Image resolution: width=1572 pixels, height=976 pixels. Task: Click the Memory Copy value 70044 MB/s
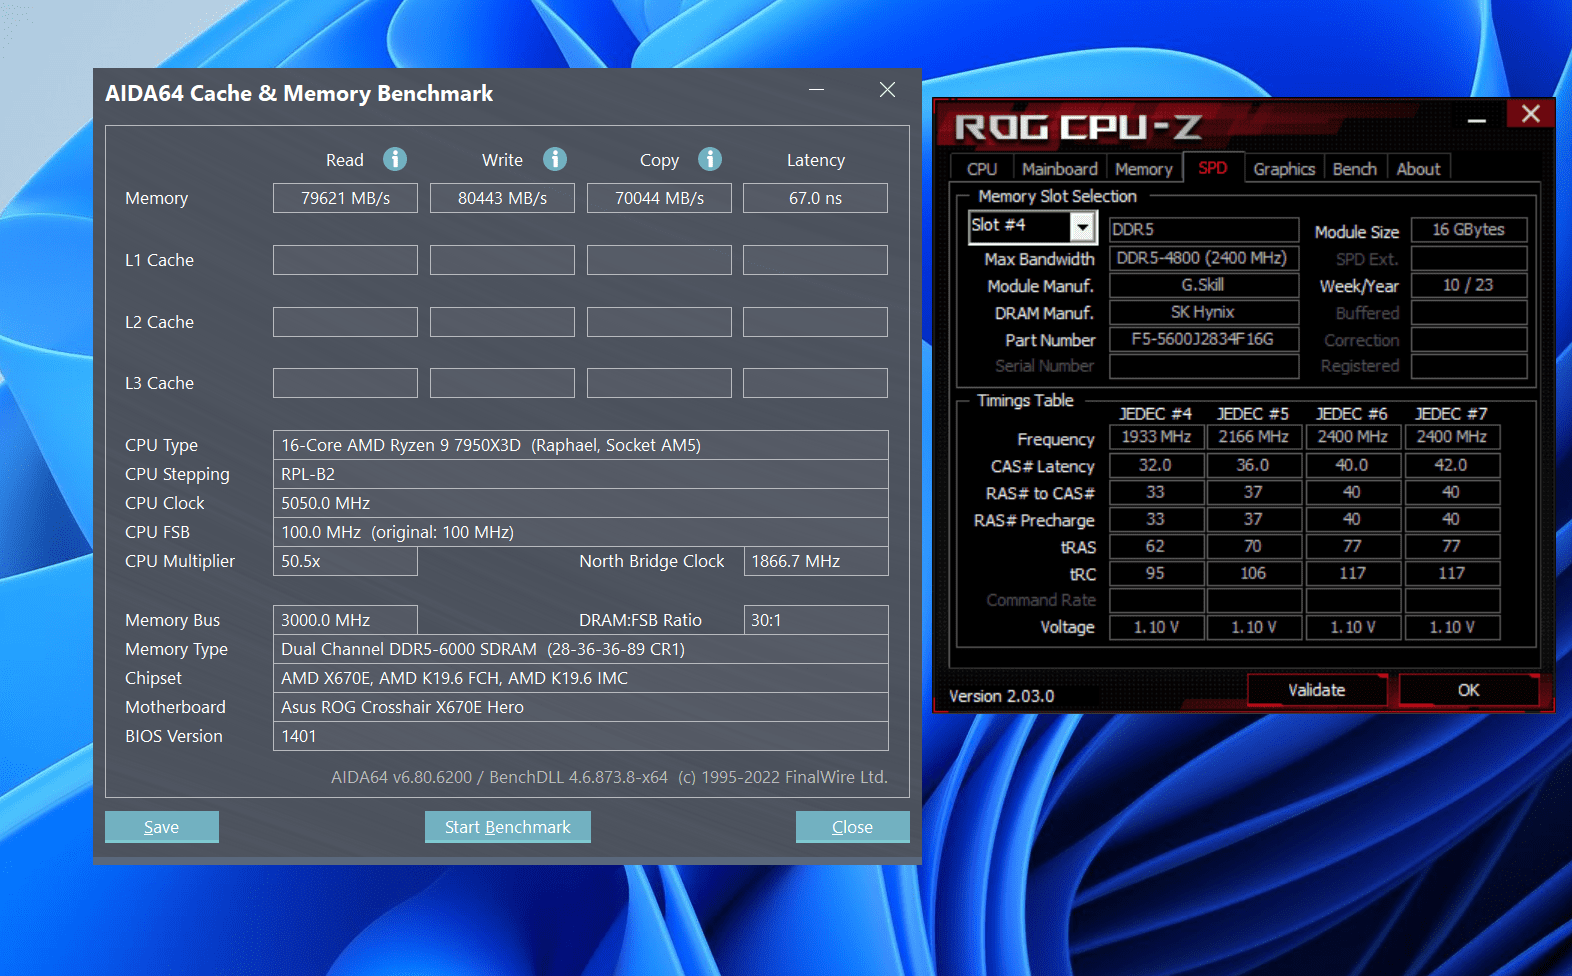[659, 198]
